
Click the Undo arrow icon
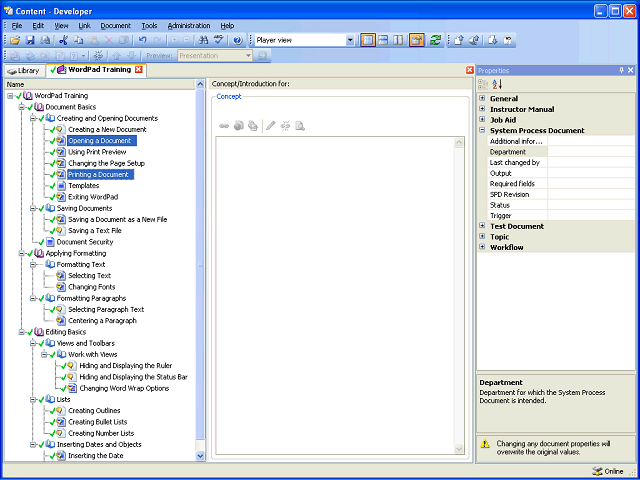point(142,40)
